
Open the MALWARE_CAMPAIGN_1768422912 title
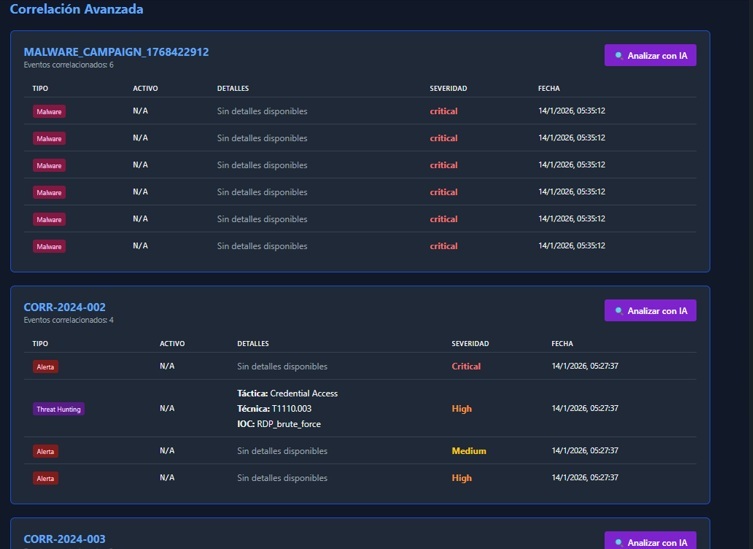(116, 52)
